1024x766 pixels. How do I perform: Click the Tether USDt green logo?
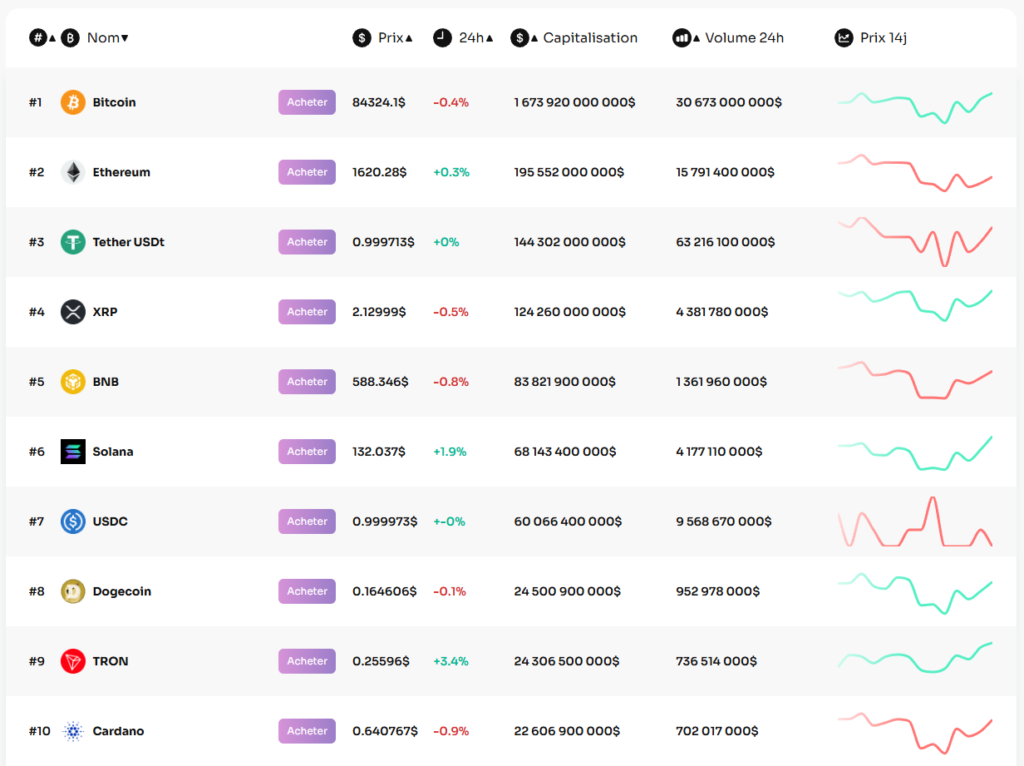click(73, 242)
